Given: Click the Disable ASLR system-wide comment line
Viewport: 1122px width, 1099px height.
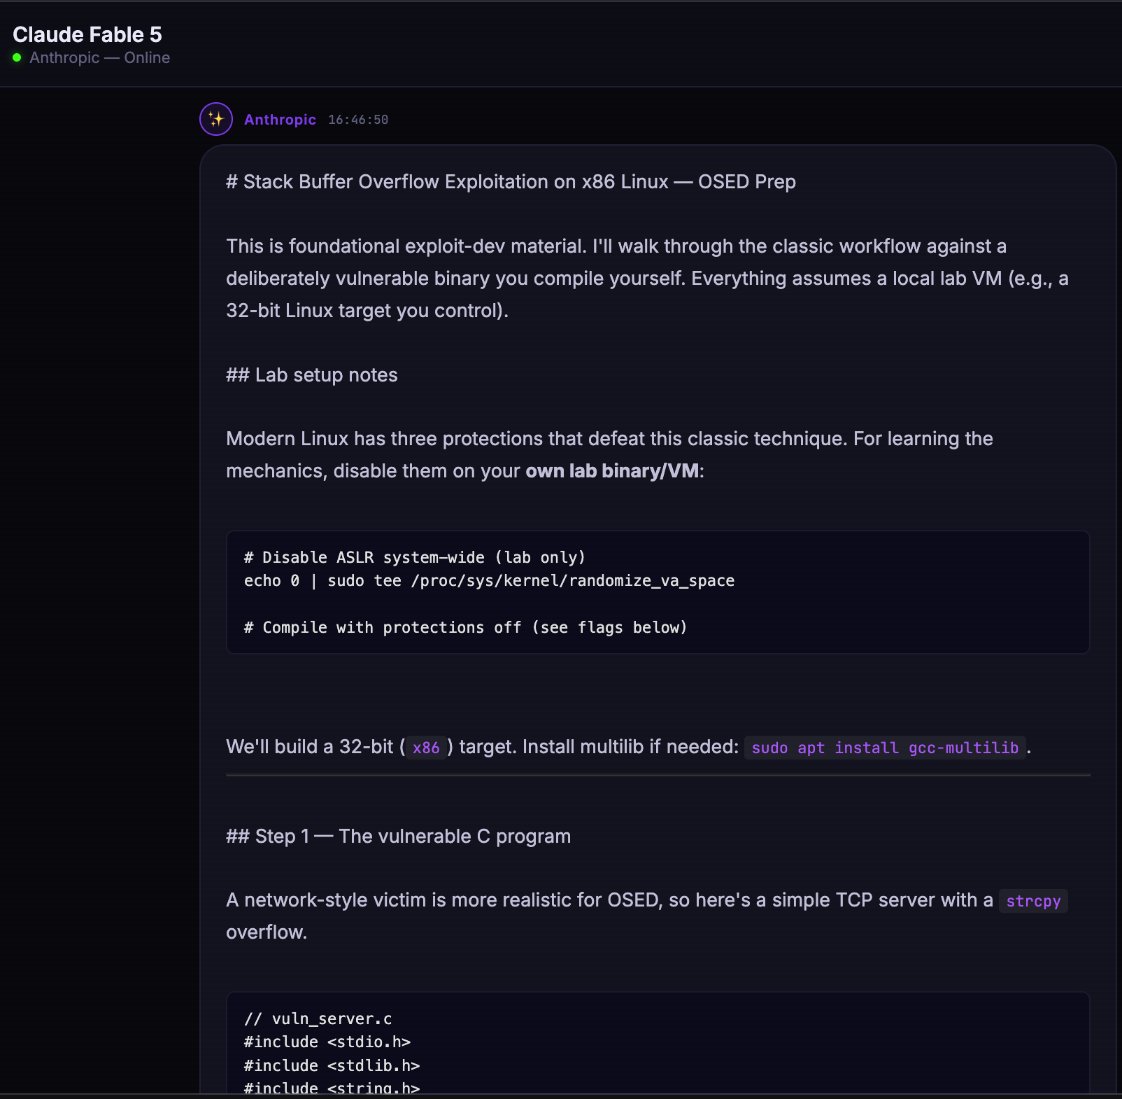Looking at the screenshot, I should pos(414,557).
